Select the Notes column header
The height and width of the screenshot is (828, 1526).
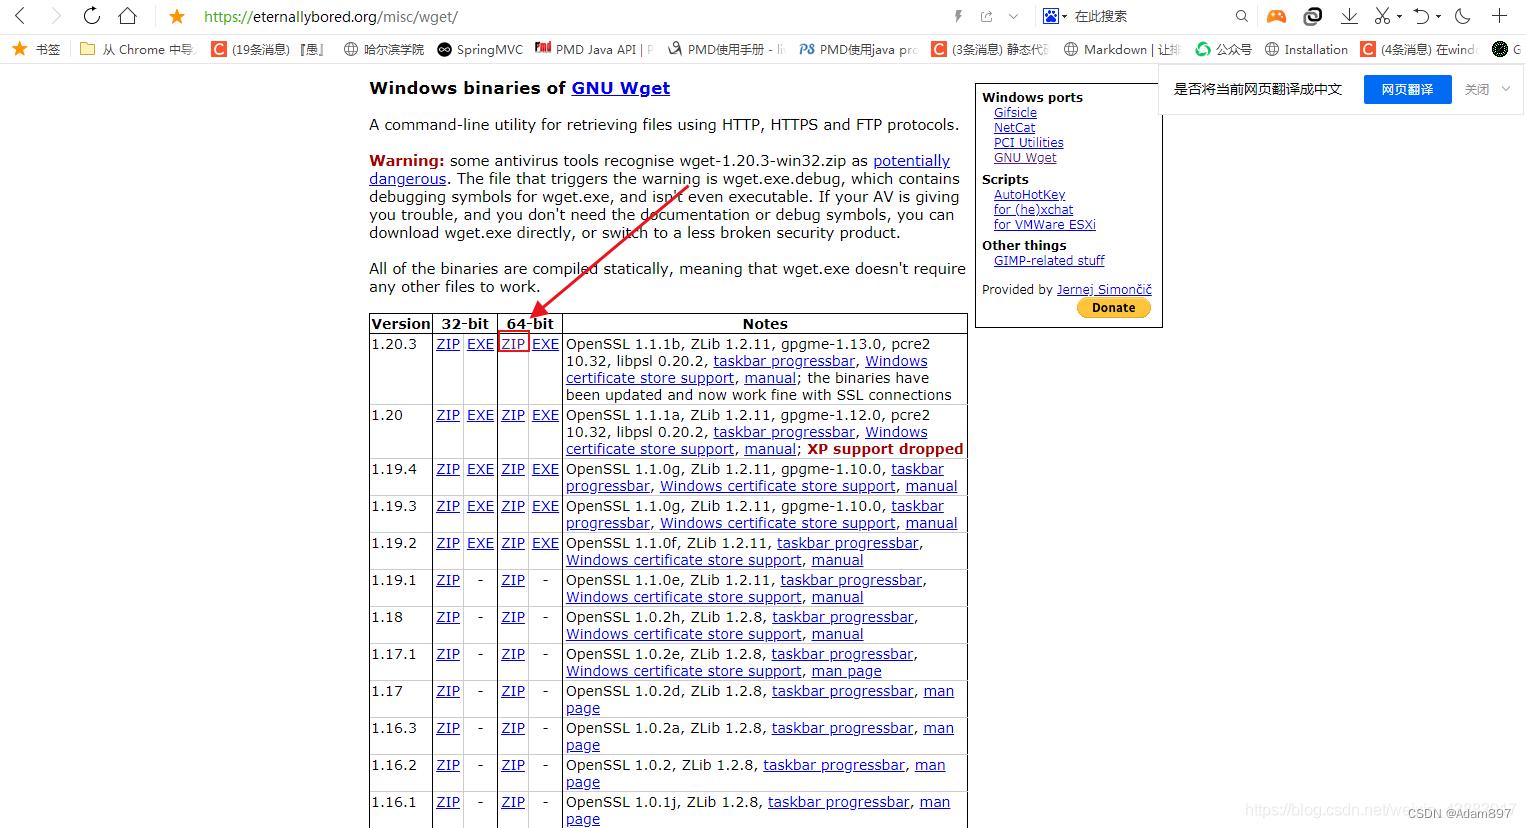[765, 324]
